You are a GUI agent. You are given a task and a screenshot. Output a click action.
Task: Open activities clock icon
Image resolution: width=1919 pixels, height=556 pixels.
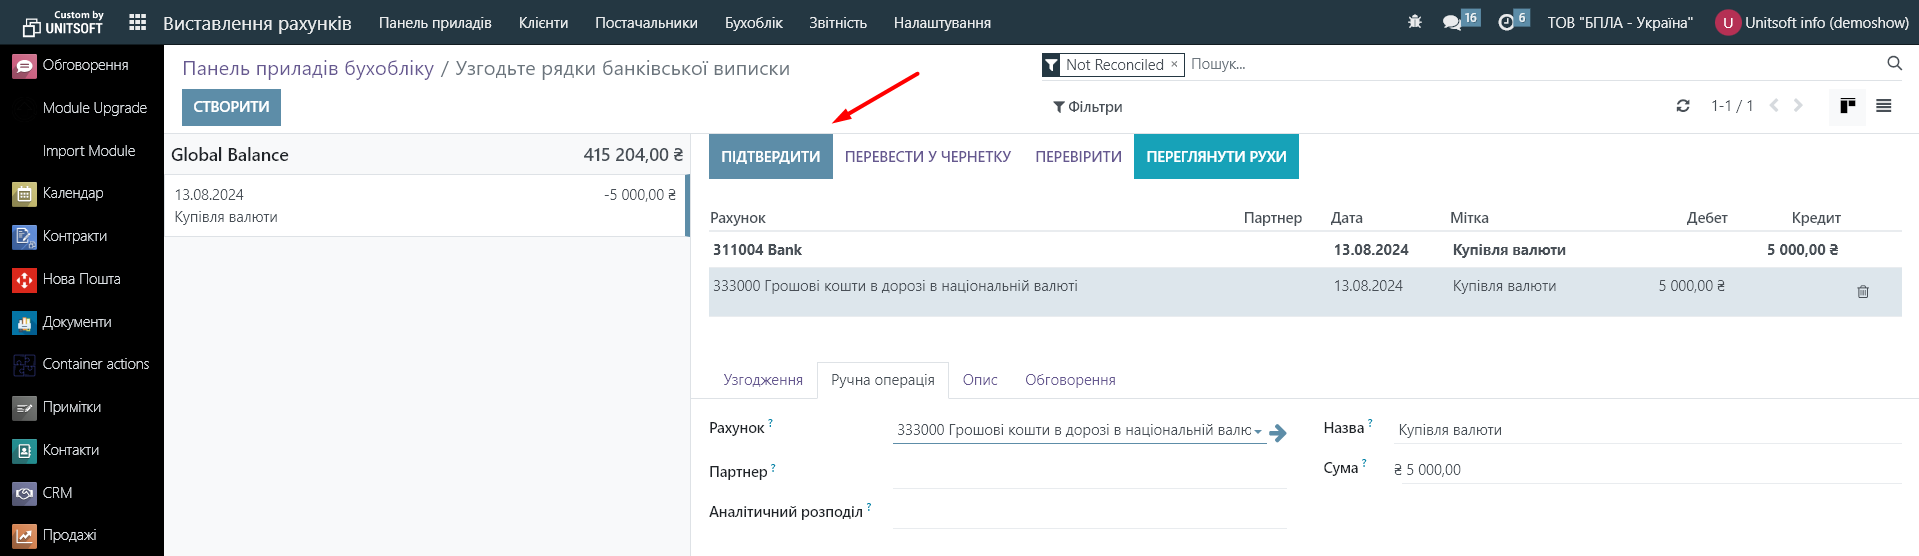click(x=1506, y=22)
